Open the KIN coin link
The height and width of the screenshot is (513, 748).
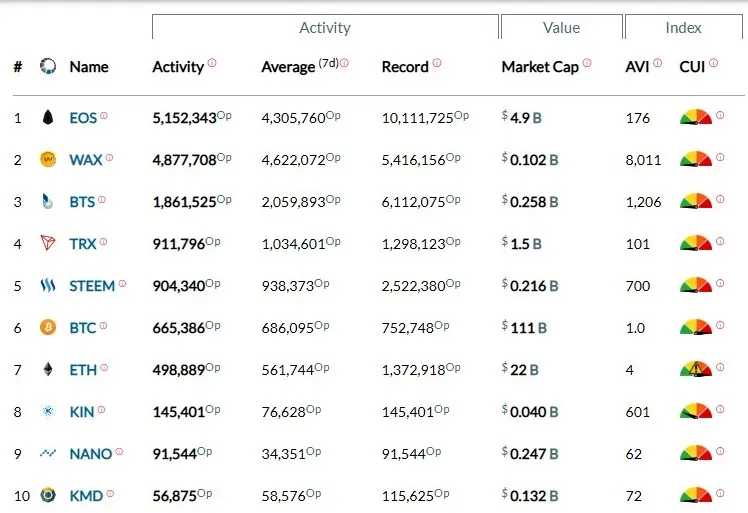[82, 412]
